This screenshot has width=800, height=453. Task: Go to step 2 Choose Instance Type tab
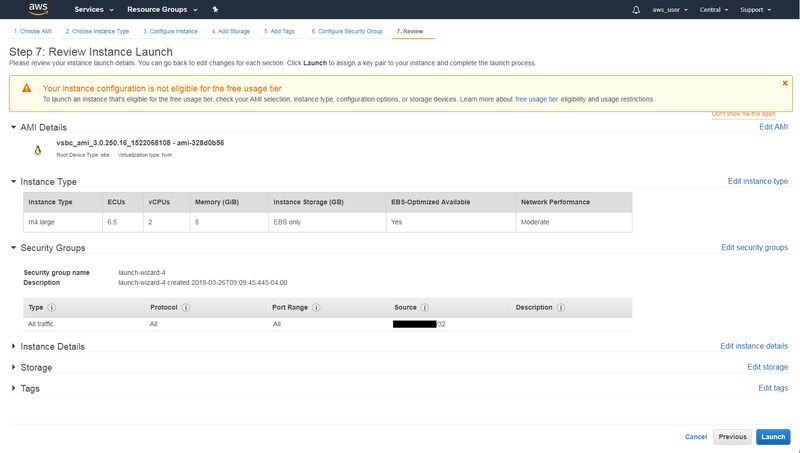click(x=97, y=31)
